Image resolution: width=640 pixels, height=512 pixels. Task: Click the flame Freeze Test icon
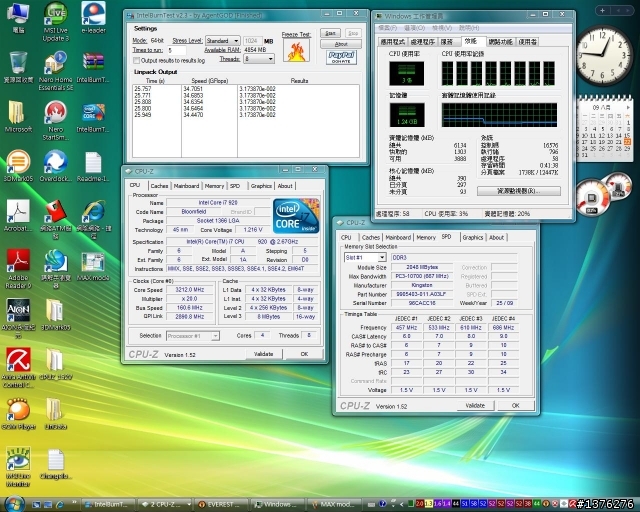coord(296,51)
